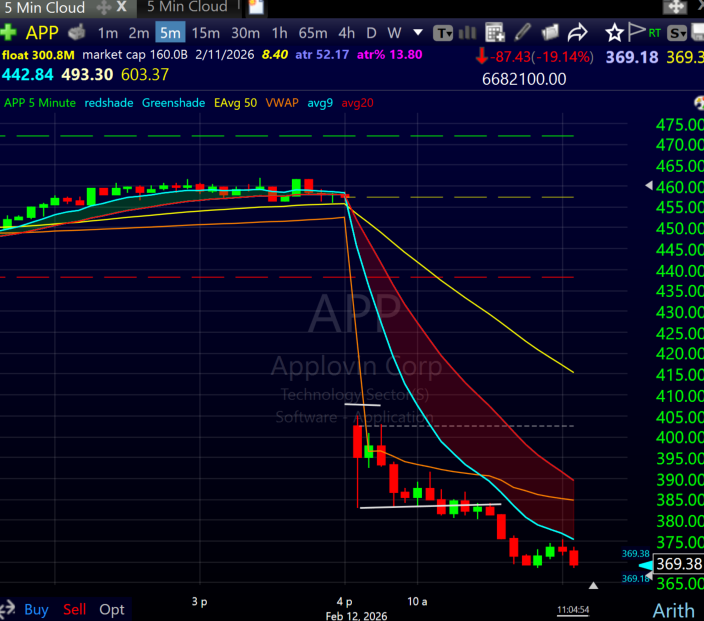Click the Greenshade indicator label
Image resolution: width=704 pixels, height=621 pixels.
[173, 103]
